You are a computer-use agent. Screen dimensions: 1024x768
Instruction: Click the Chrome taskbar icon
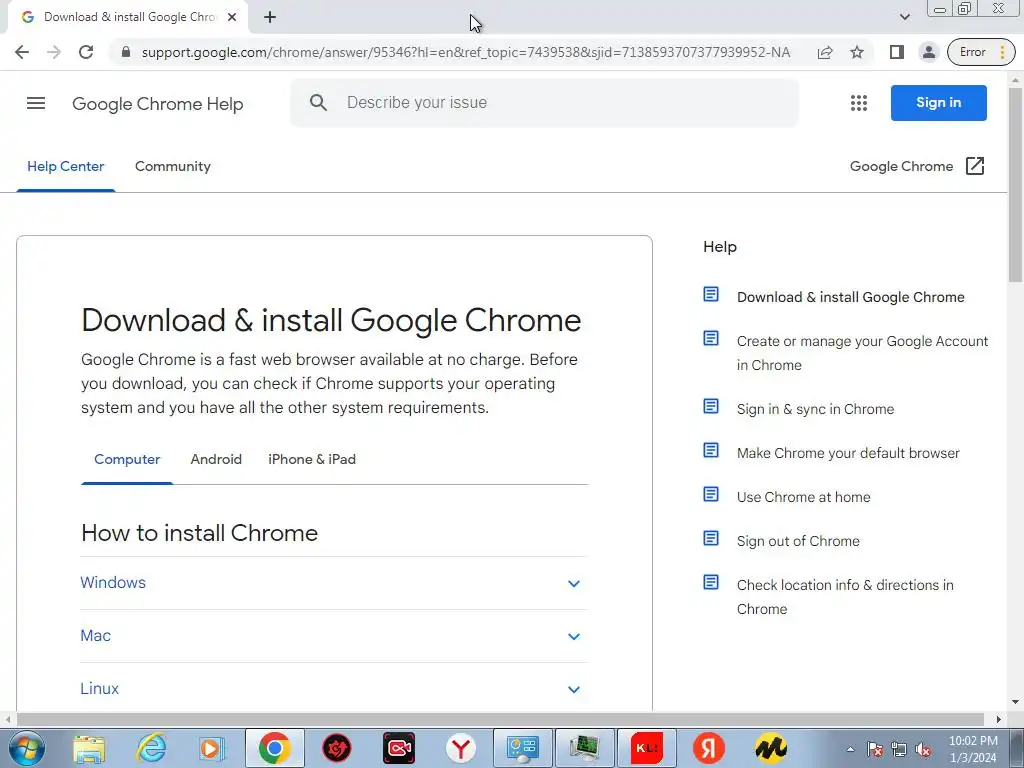(274, 748)
